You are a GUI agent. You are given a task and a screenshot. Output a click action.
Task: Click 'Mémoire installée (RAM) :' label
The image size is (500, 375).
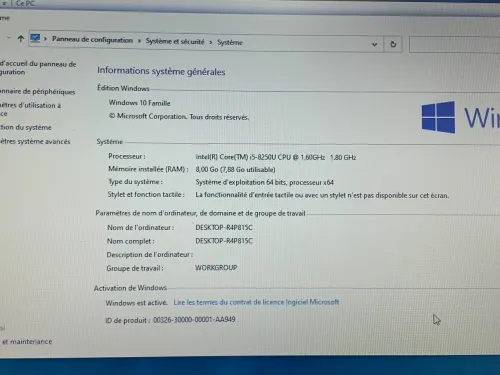[x=148, y=169]
